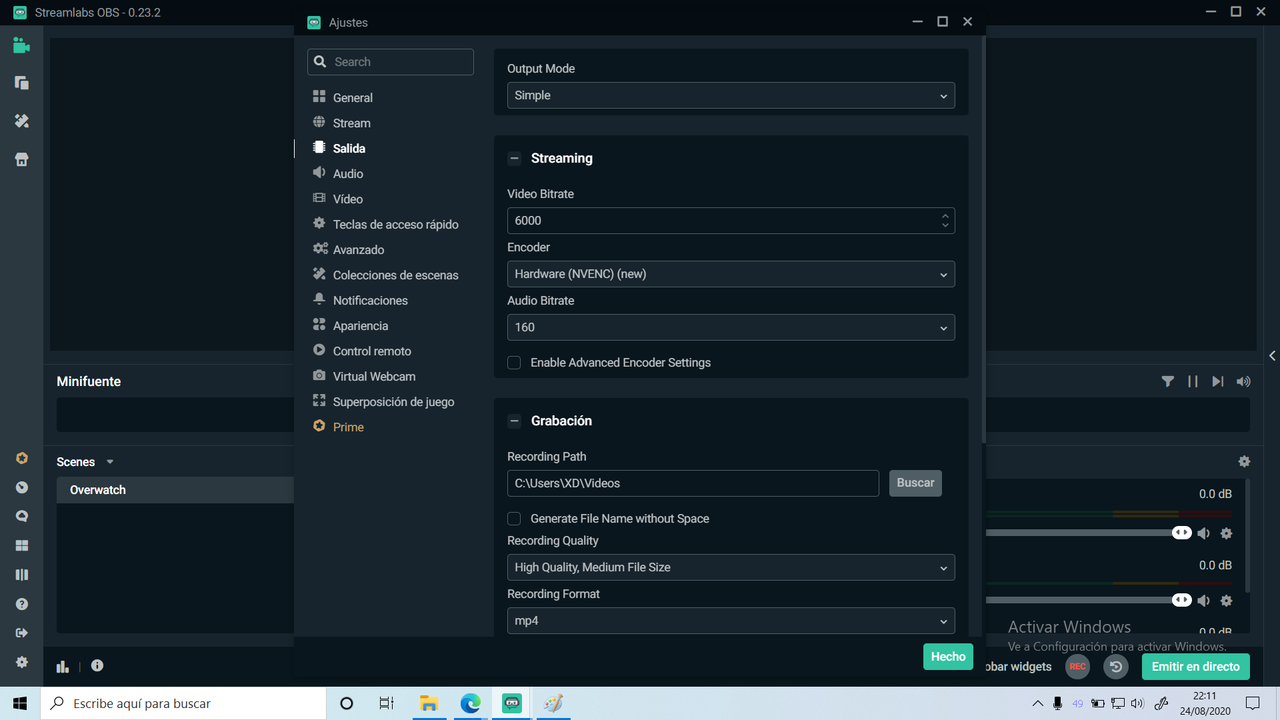Open Windows Start menu
The height and width of the screenshot is (720, 1280).
click(20, 703)
